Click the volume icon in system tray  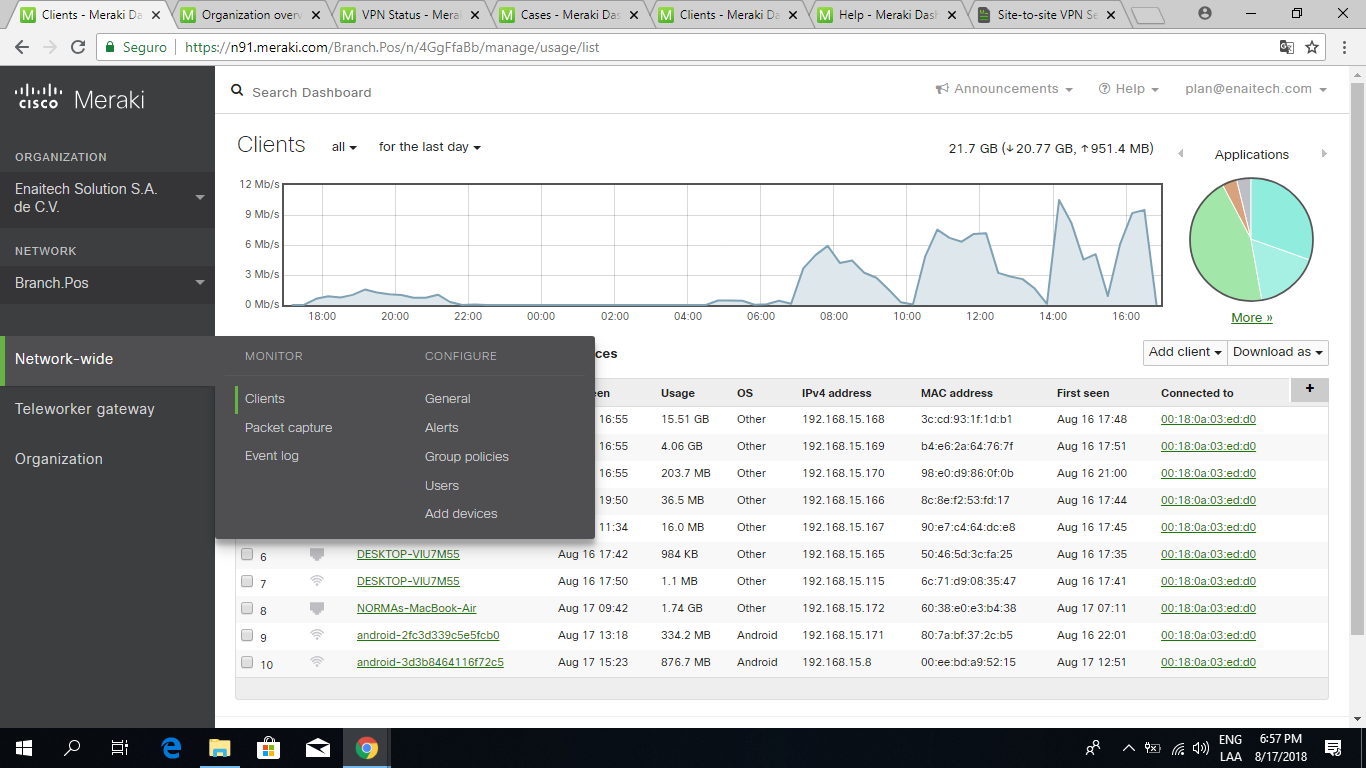click(1201, 748)
